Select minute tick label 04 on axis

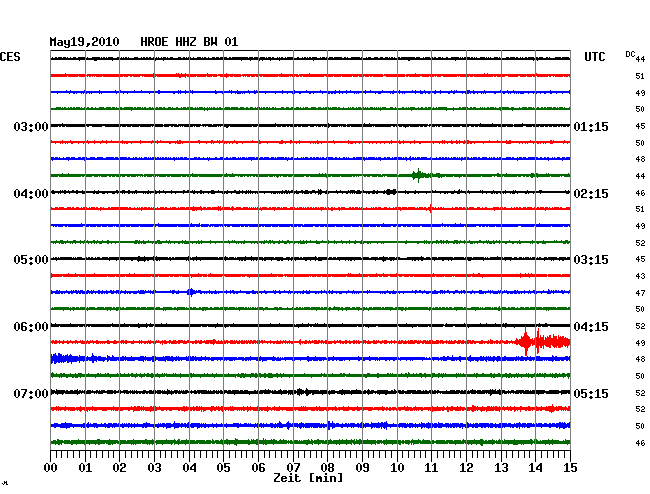pos(189,467)
